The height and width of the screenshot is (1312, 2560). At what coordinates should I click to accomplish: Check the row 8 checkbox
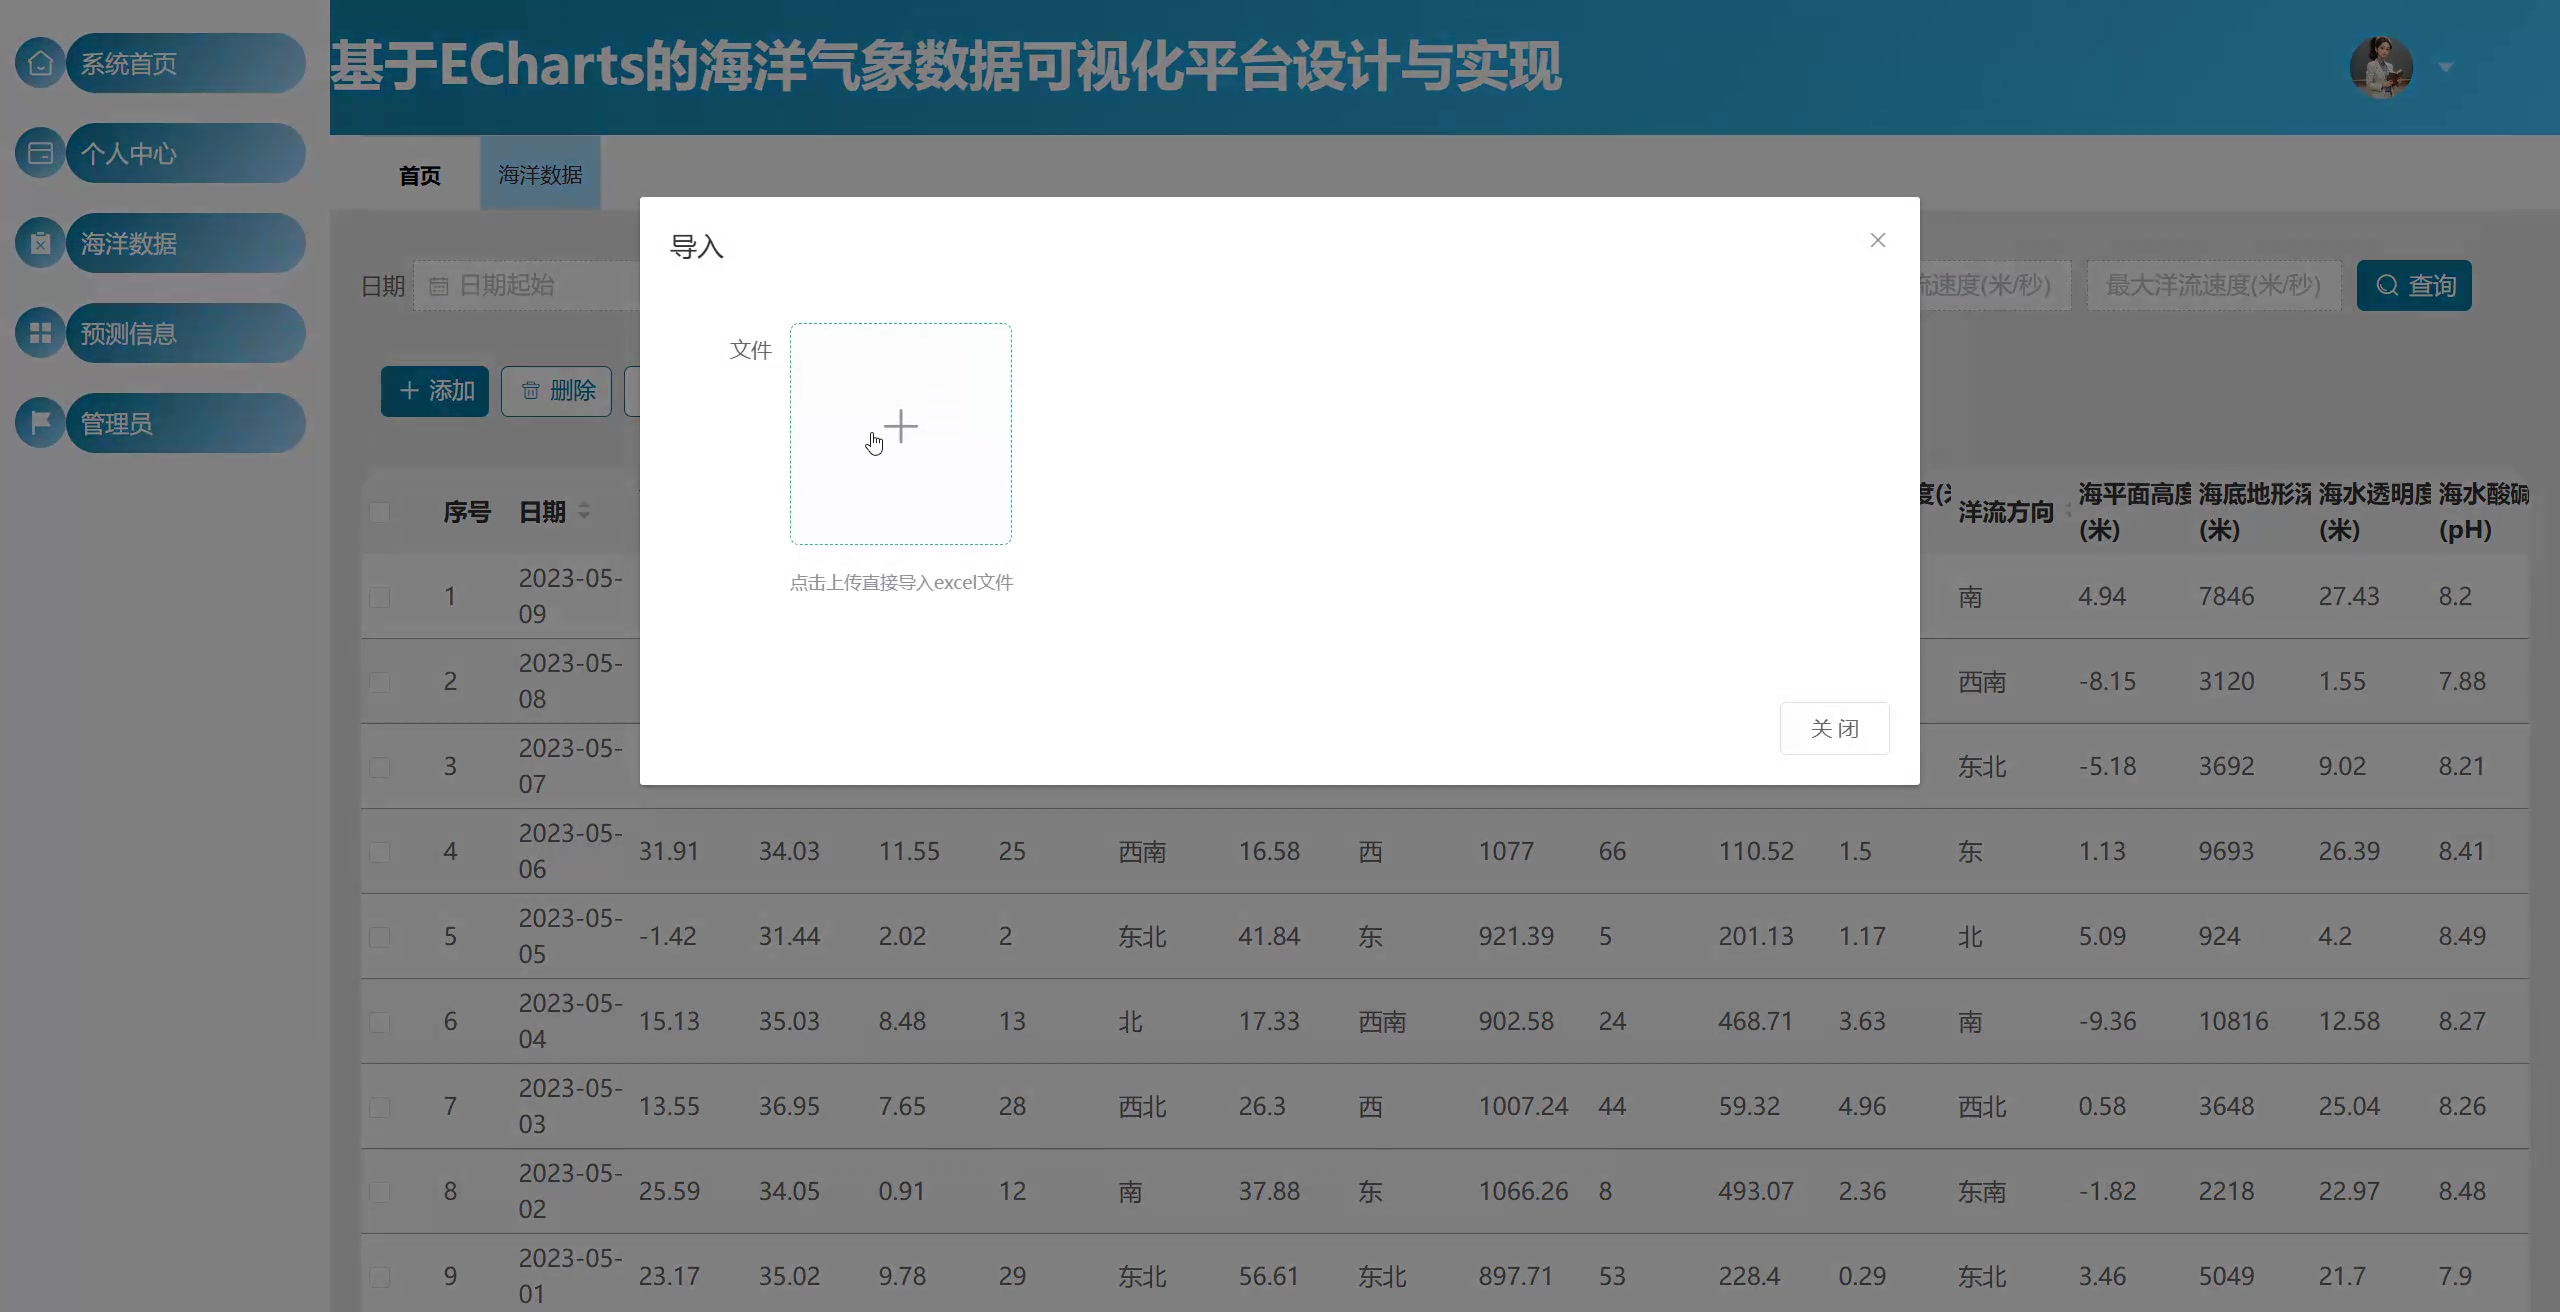(x=380, y=1192)
